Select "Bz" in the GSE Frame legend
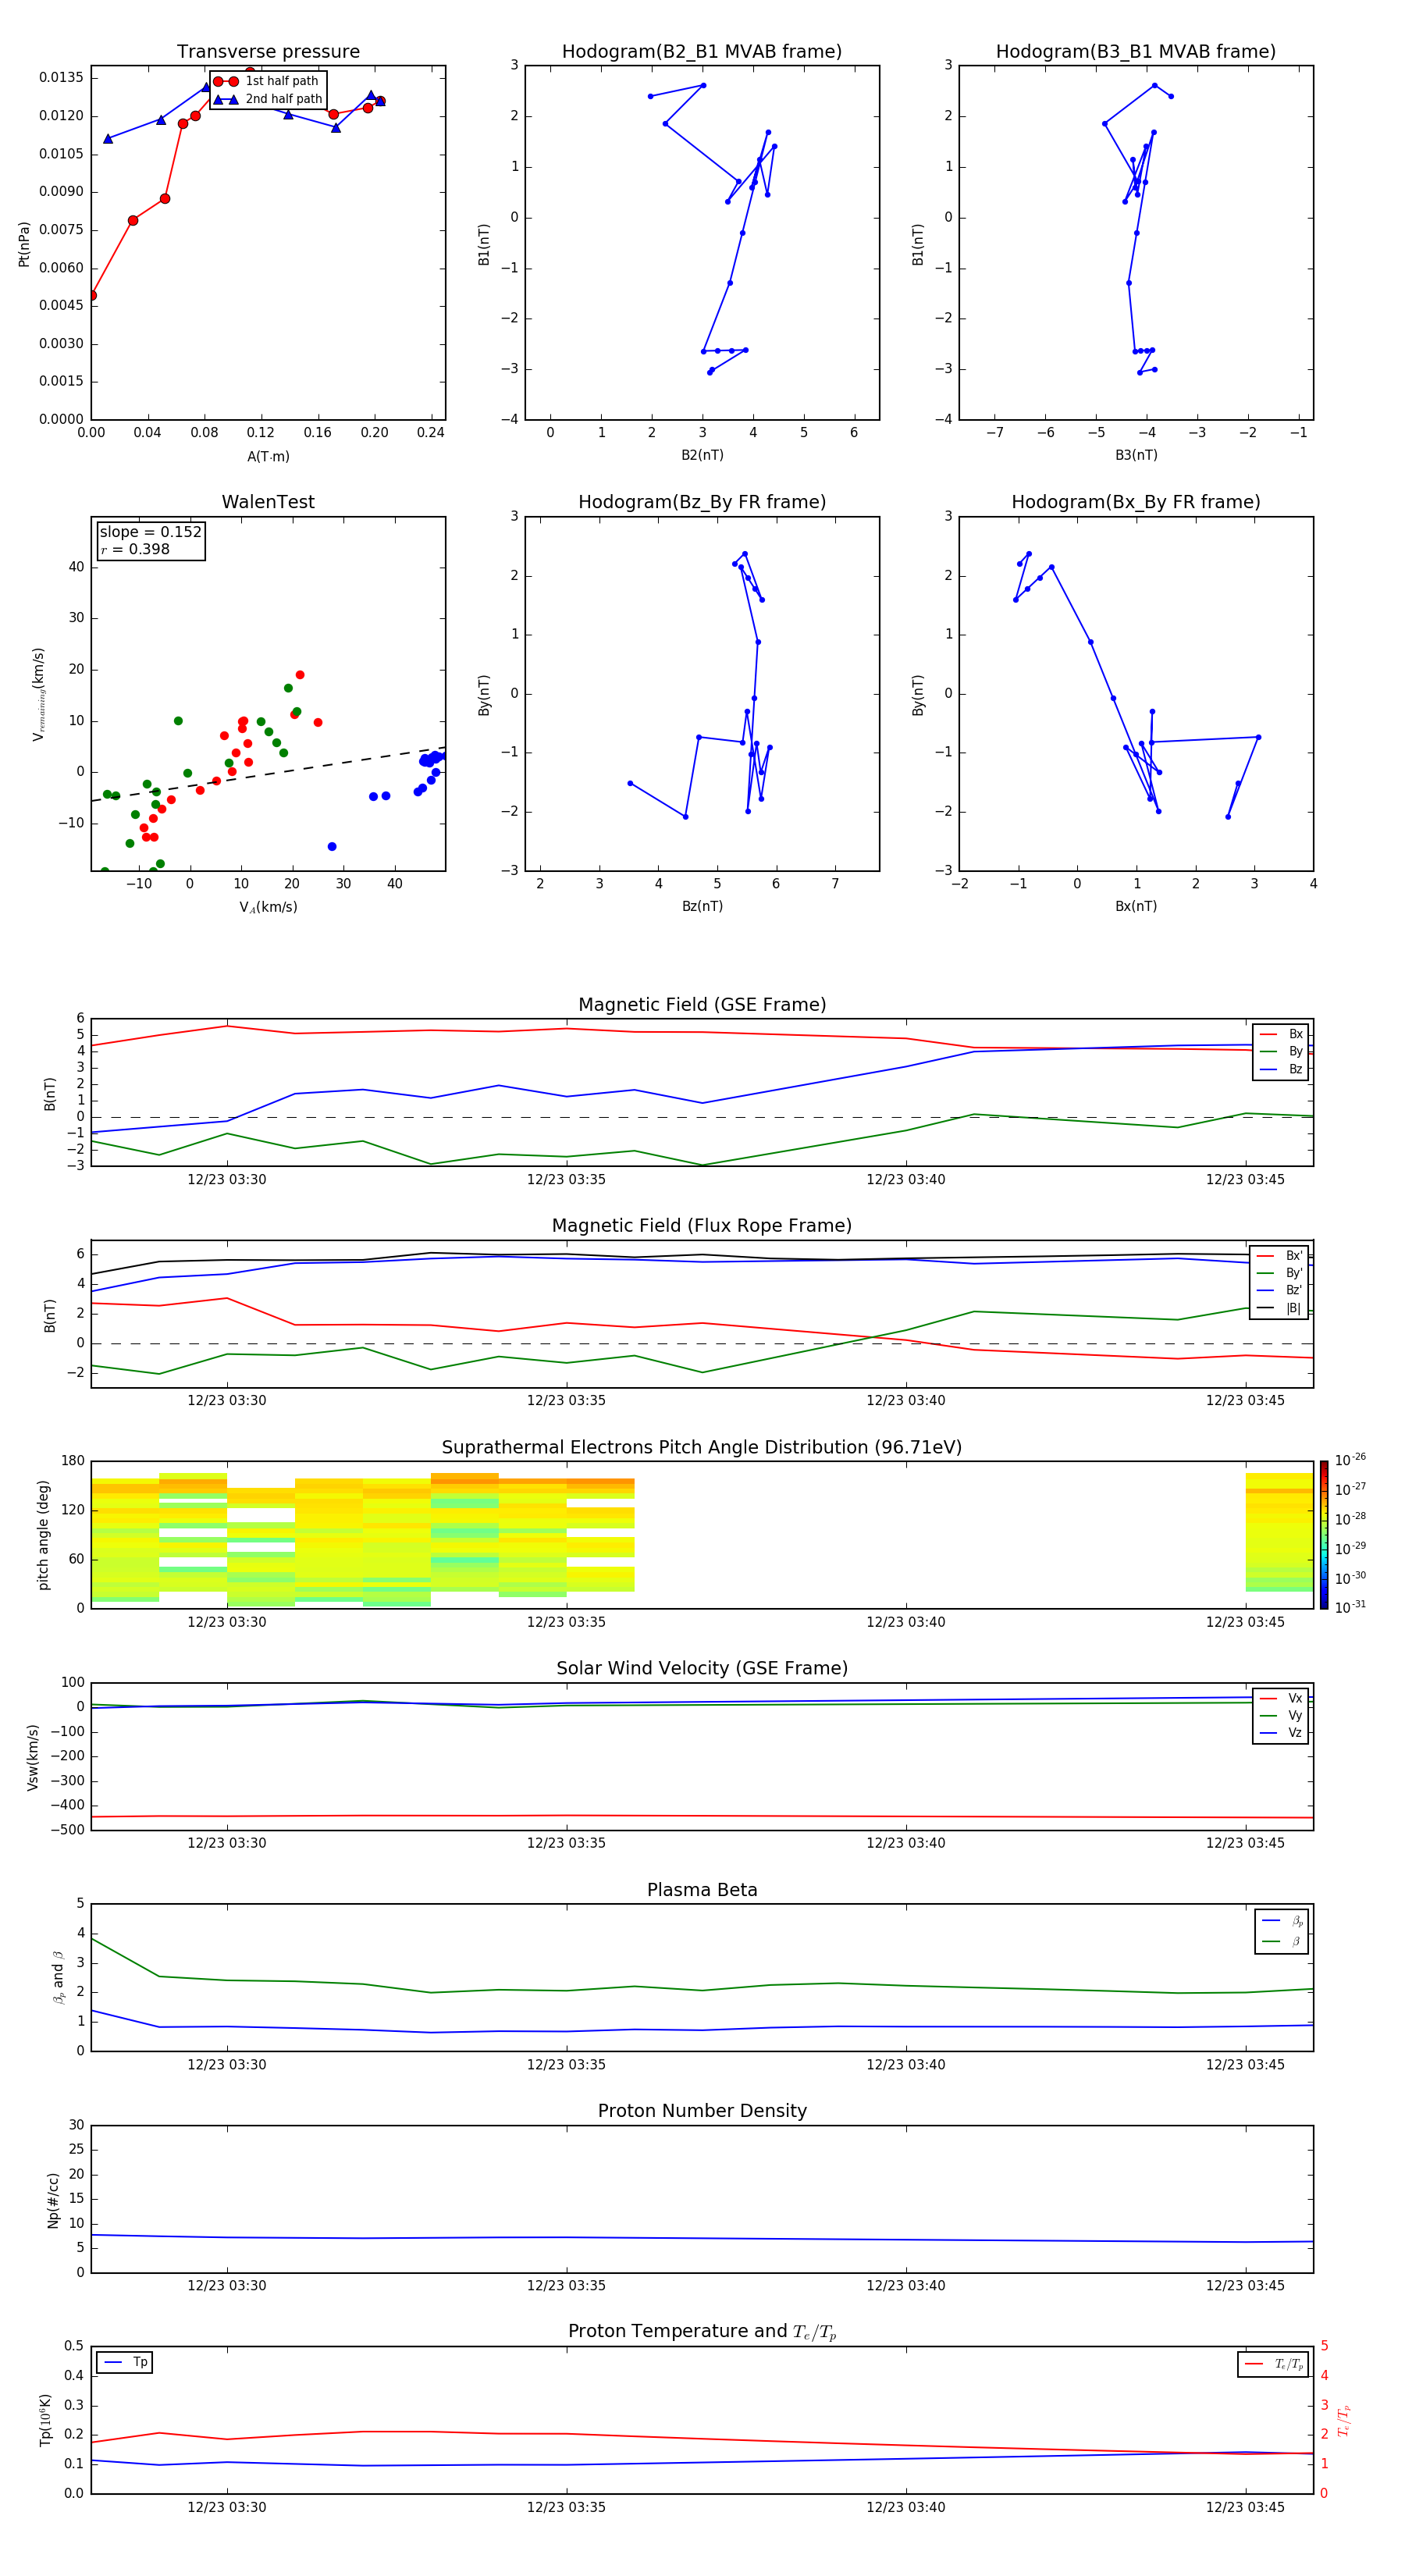The width and height of the screenshot is (1405, 2576). (1281, 1069)
